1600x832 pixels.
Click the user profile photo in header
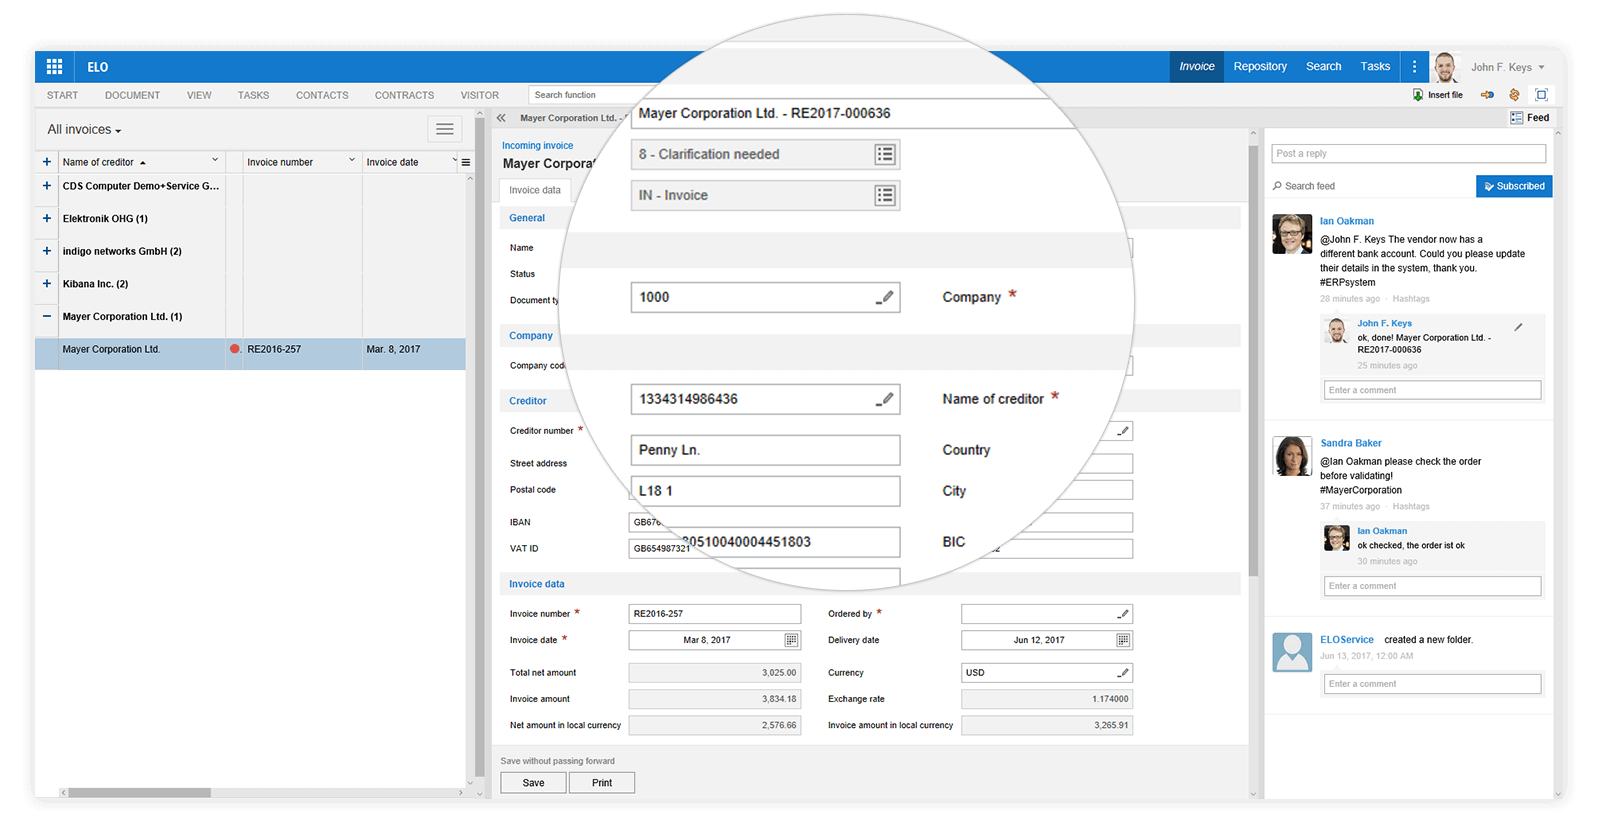click(x=1445, y=67)
